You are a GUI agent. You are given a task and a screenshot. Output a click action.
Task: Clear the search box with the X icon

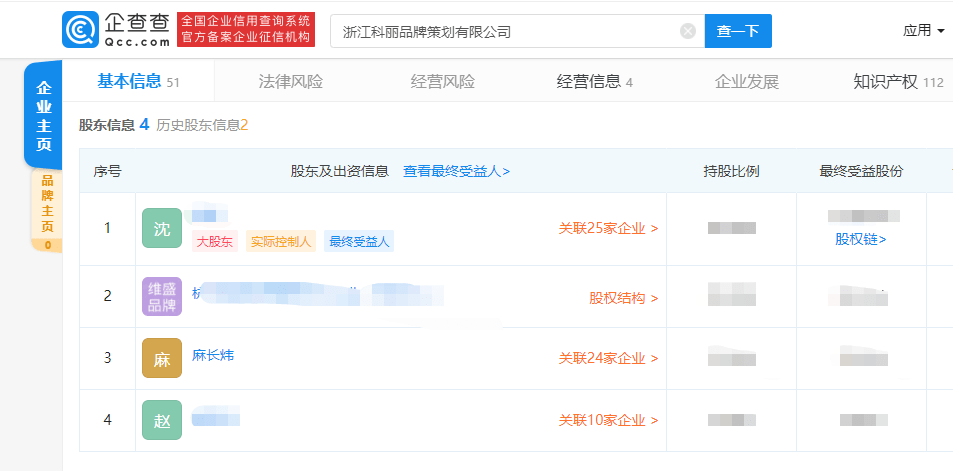click(x=687, y=31)
